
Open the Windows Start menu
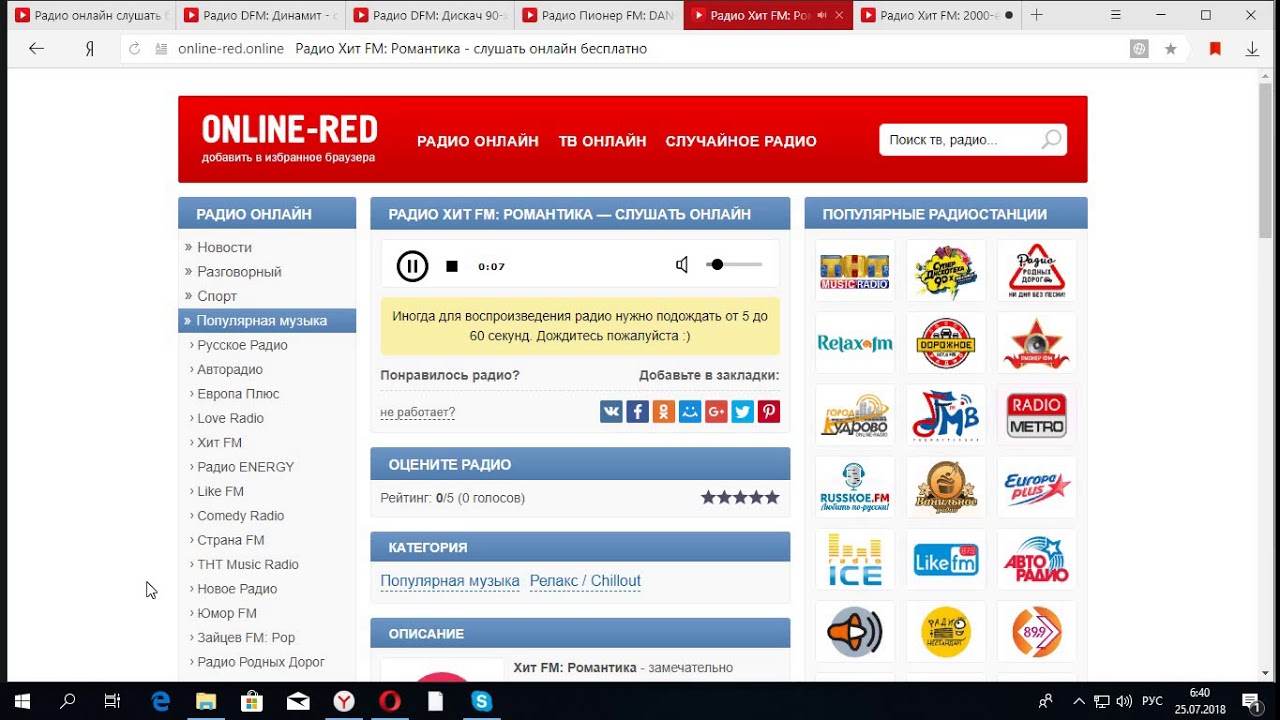22,701
